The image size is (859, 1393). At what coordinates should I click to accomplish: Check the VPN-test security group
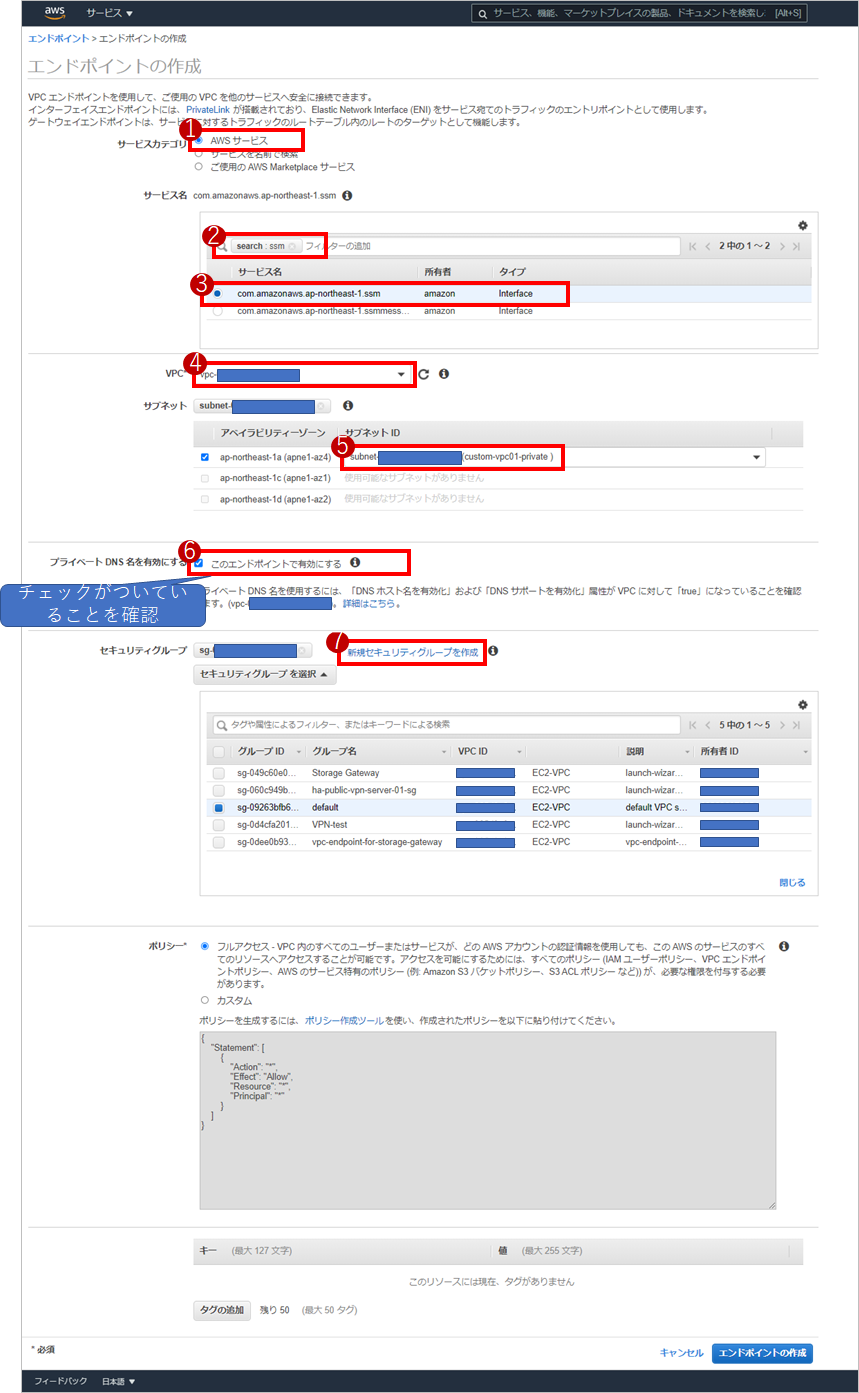click(x=218, y=825)
